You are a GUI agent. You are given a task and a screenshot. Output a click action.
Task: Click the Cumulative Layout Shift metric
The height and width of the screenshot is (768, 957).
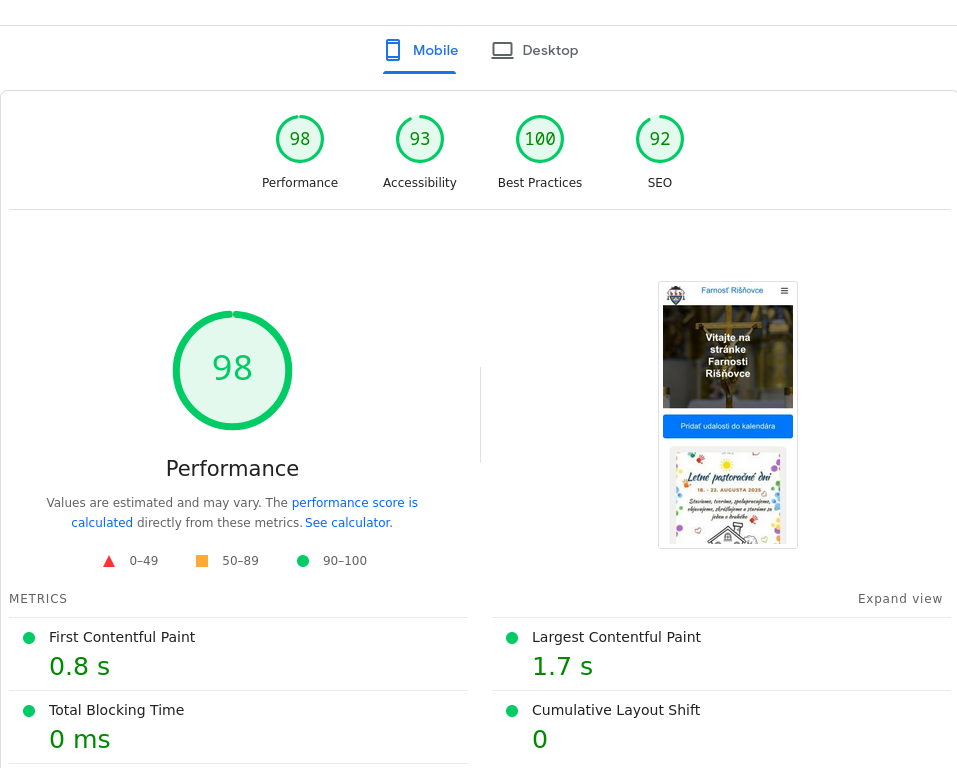[615, 710]
